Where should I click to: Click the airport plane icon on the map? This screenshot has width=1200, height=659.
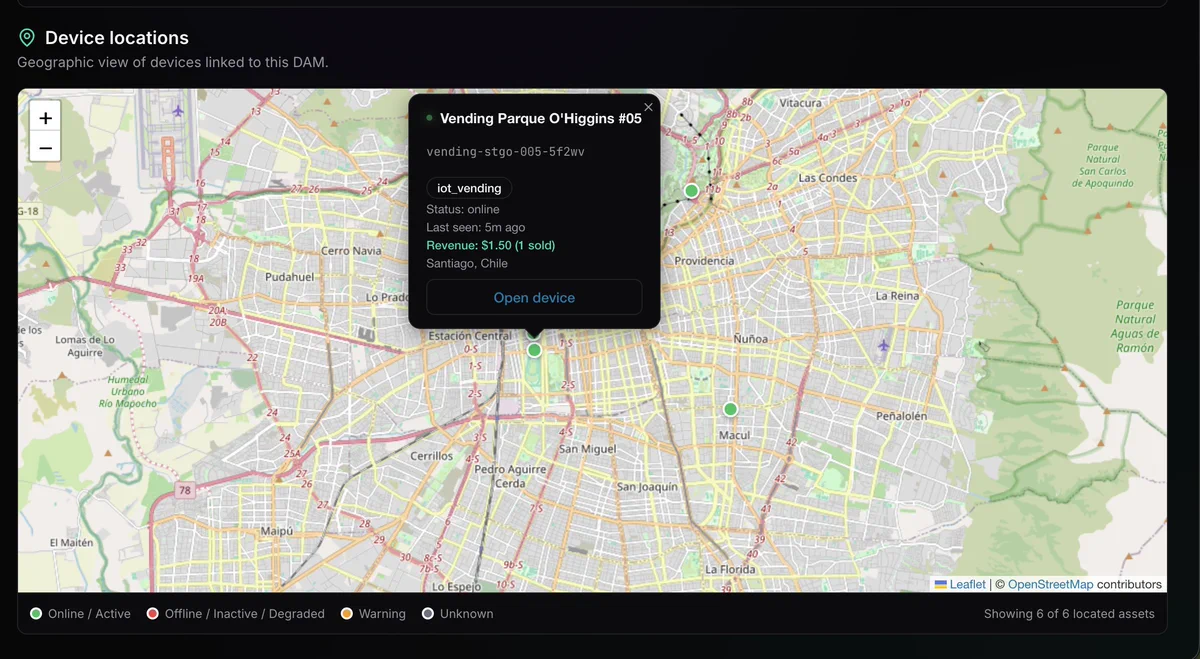(x=178, y=110)
